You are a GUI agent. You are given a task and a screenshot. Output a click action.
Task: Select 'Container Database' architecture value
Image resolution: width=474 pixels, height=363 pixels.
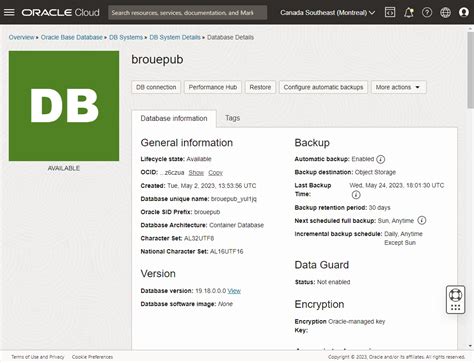[236, 225]
